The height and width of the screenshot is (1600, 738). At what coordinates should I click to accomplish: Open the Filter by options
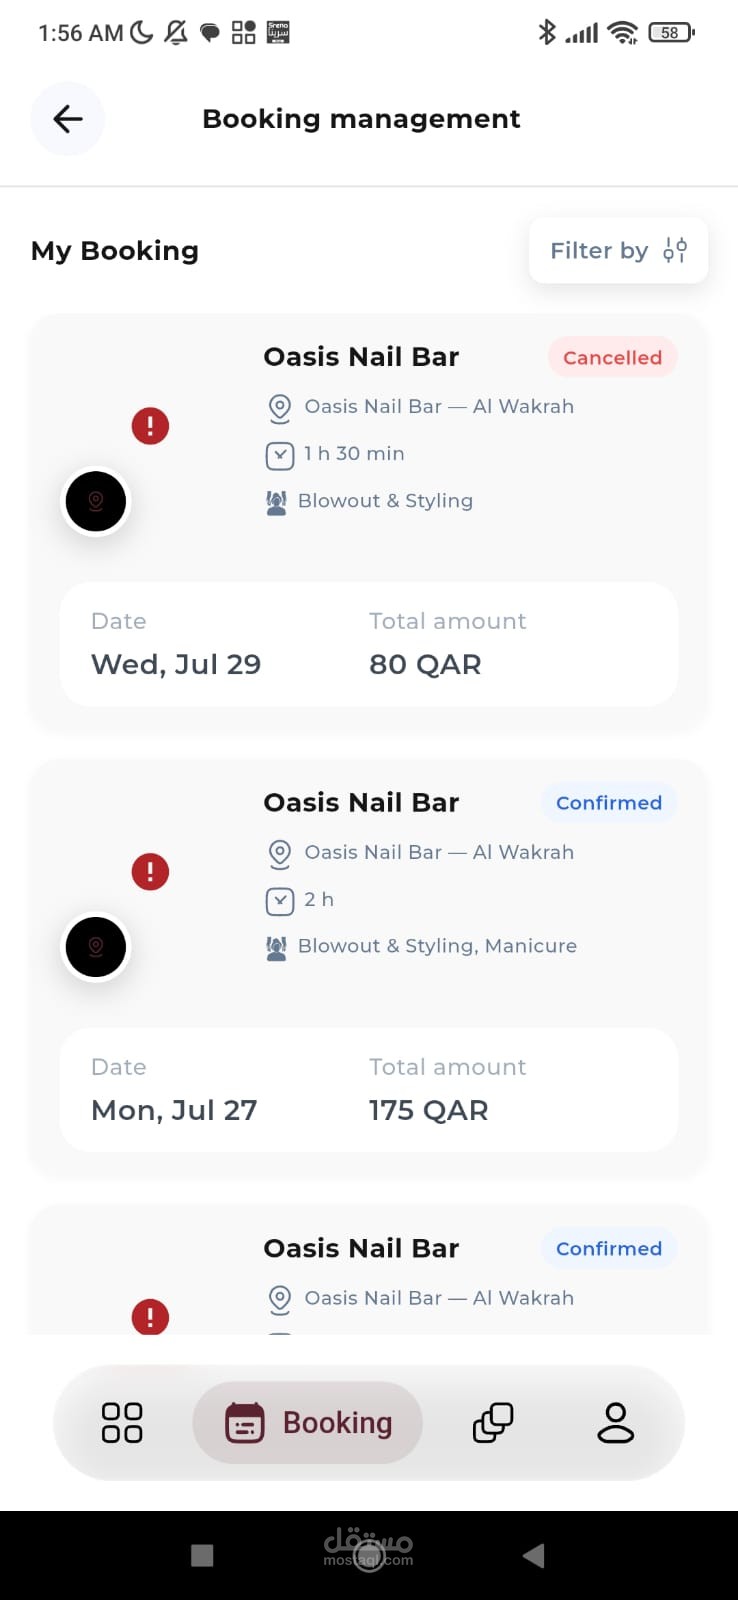[x=618, y=250]
